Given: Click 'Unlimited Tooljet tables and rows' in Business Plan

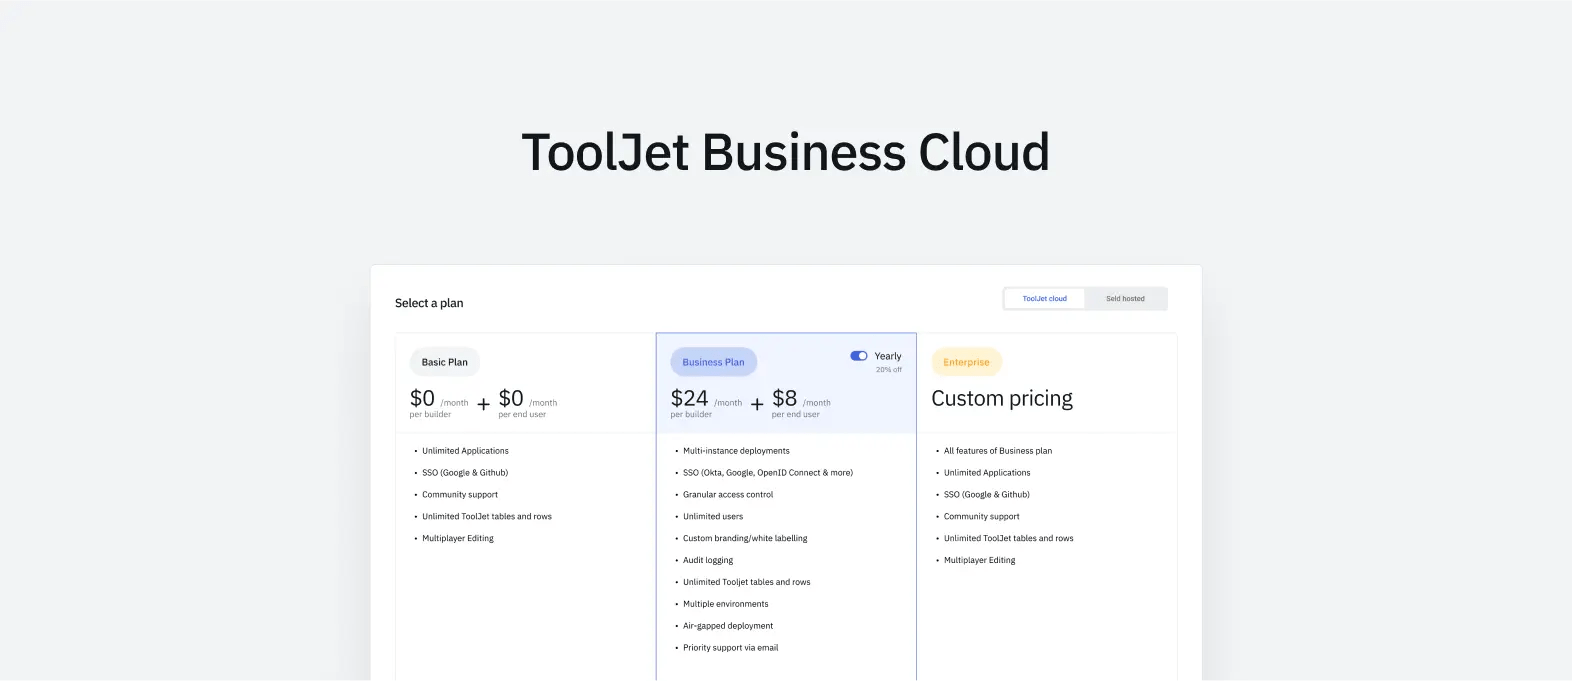Looking at the screenshot, I should point(747,582).
